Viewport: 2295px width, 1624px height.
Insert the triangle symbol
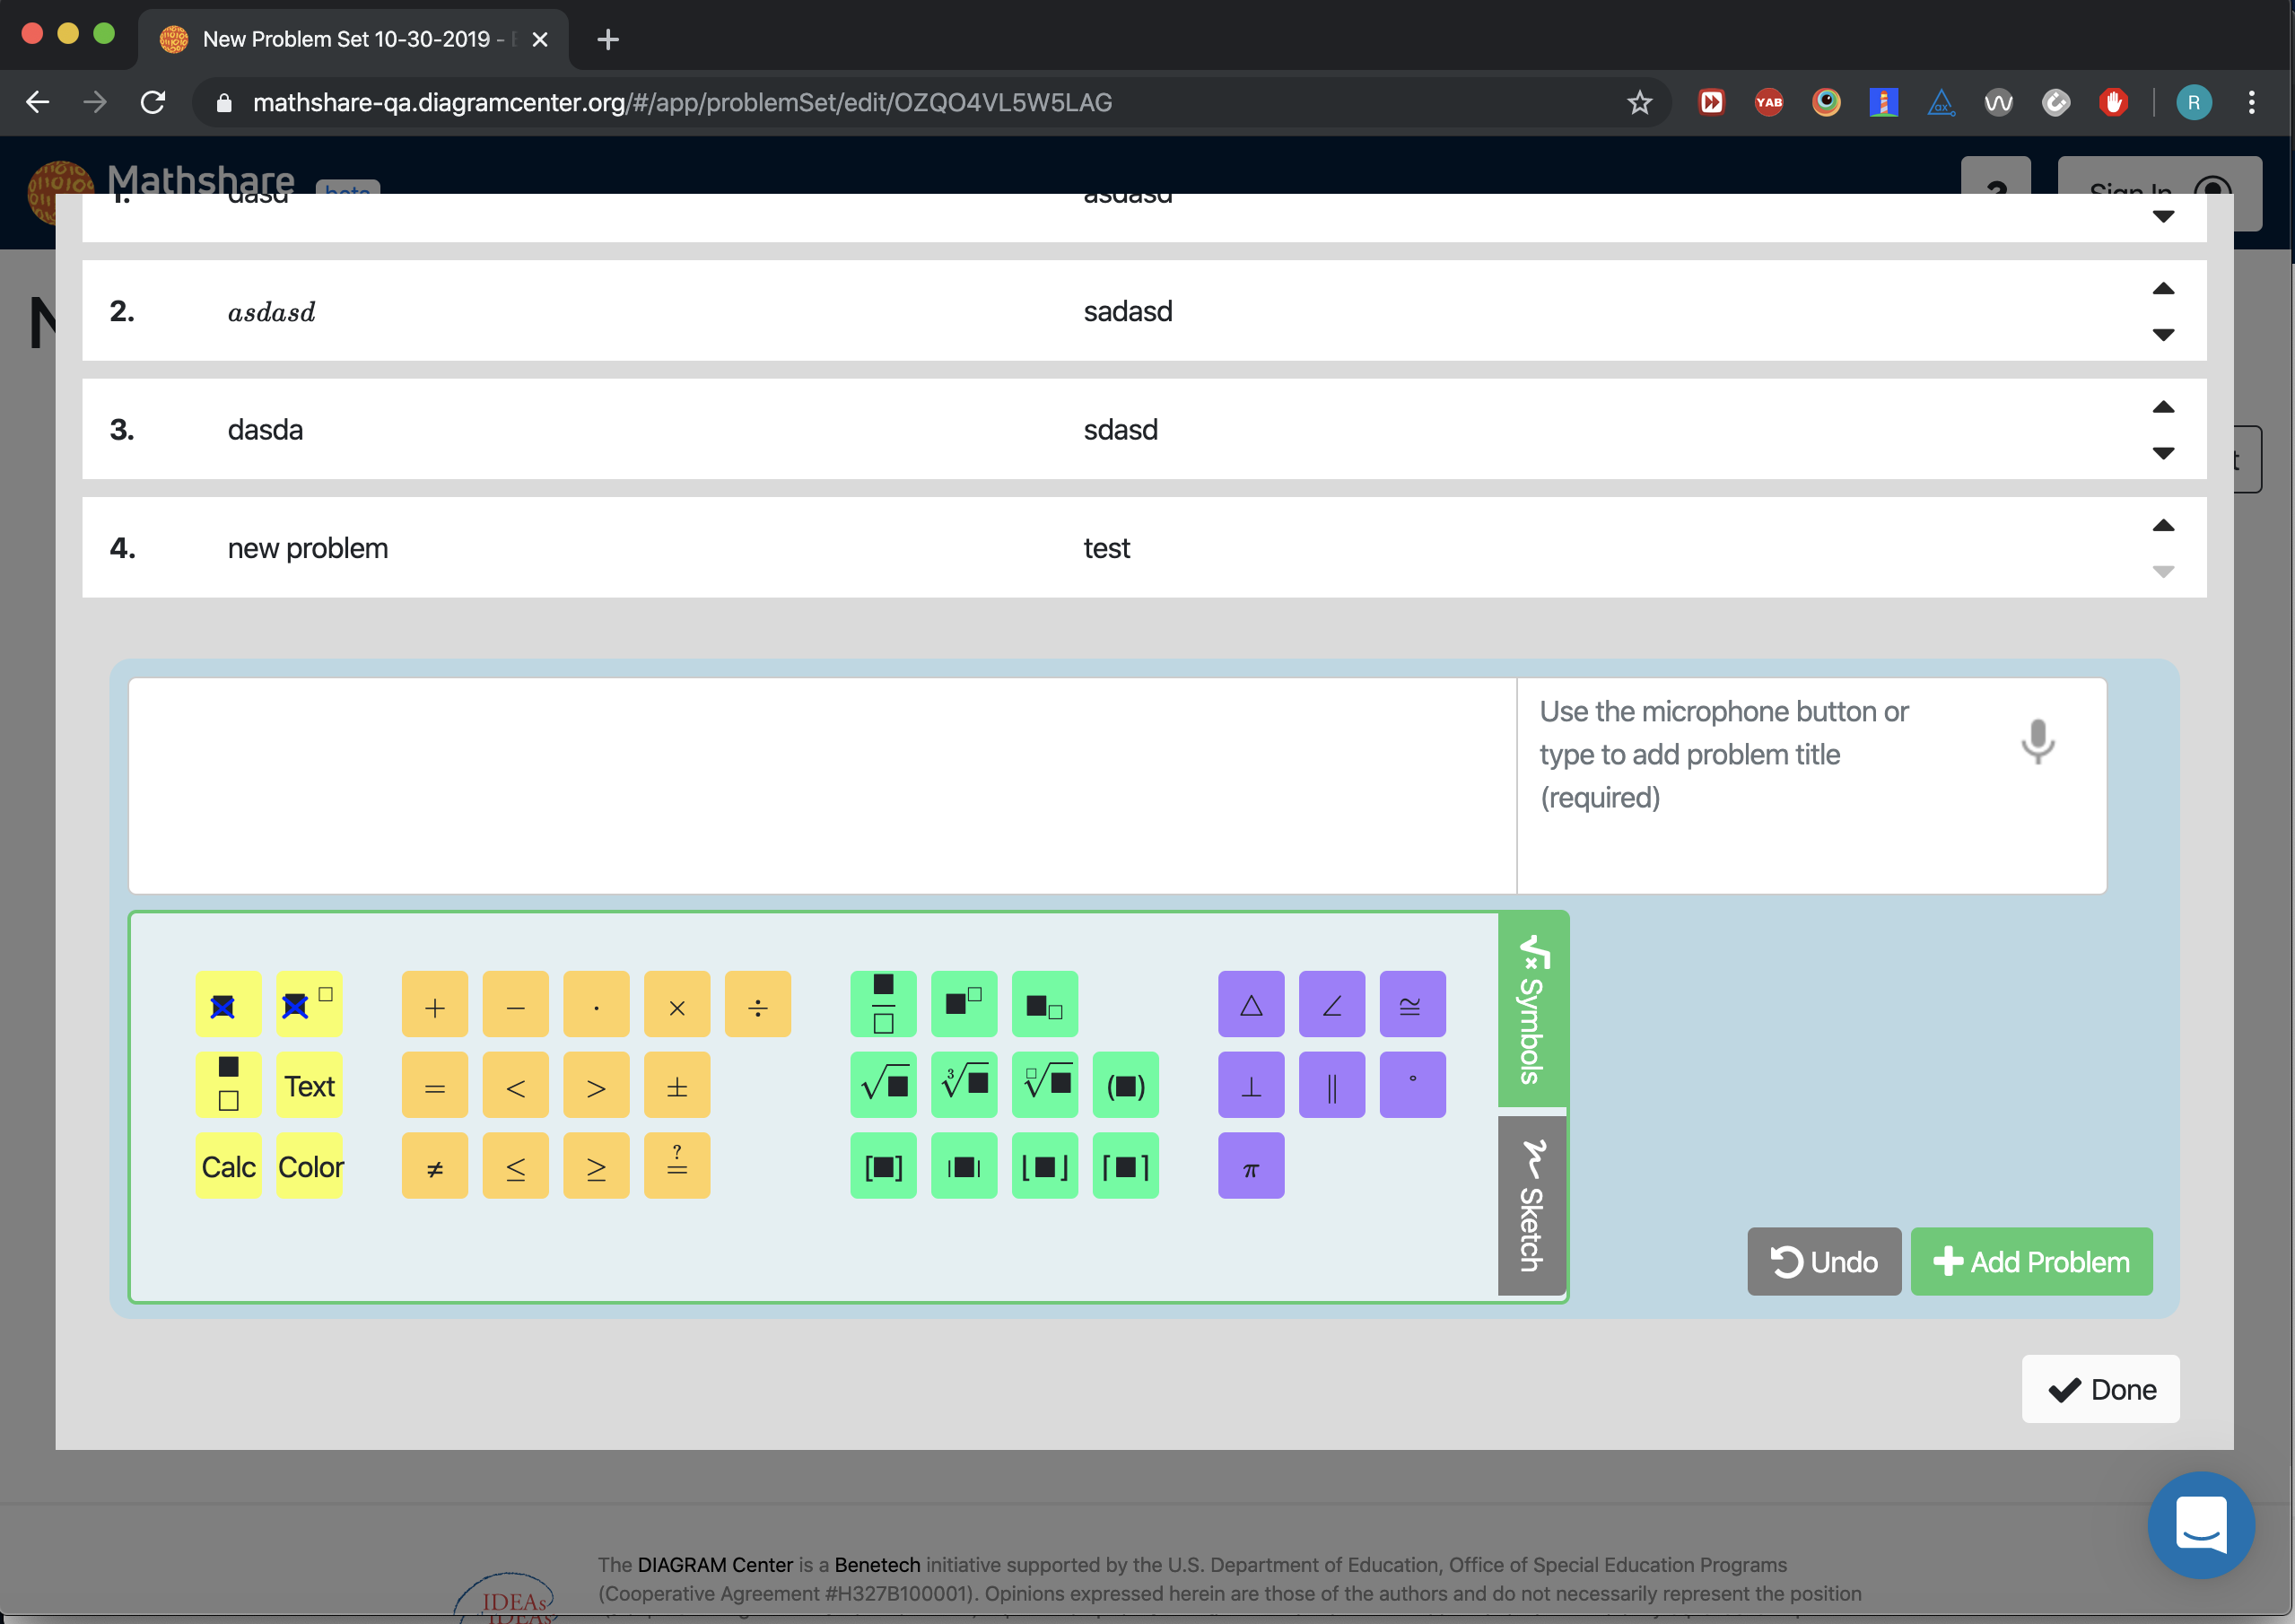pos(1251,1004)
